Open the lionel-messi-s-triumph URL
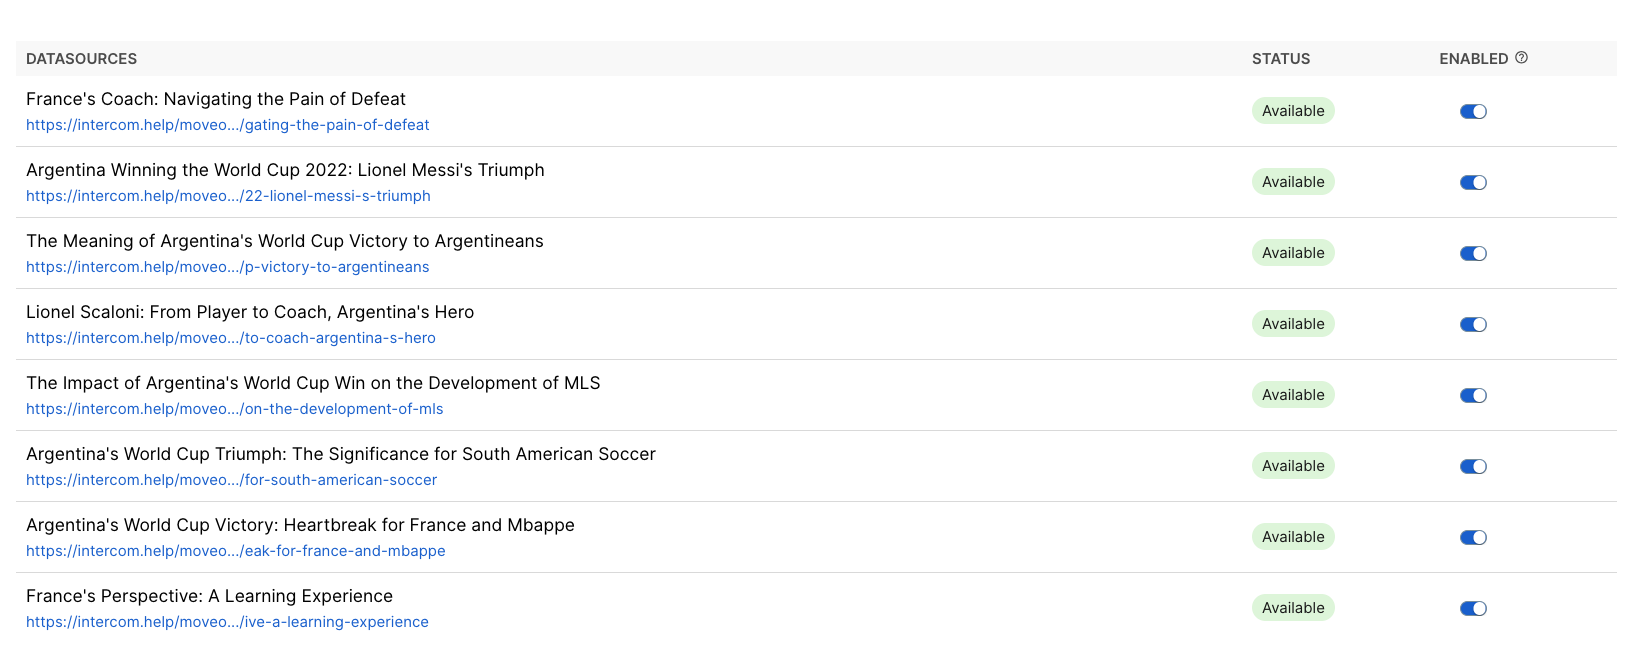The width and height of the screenshot is (1638, 656). 228,196
